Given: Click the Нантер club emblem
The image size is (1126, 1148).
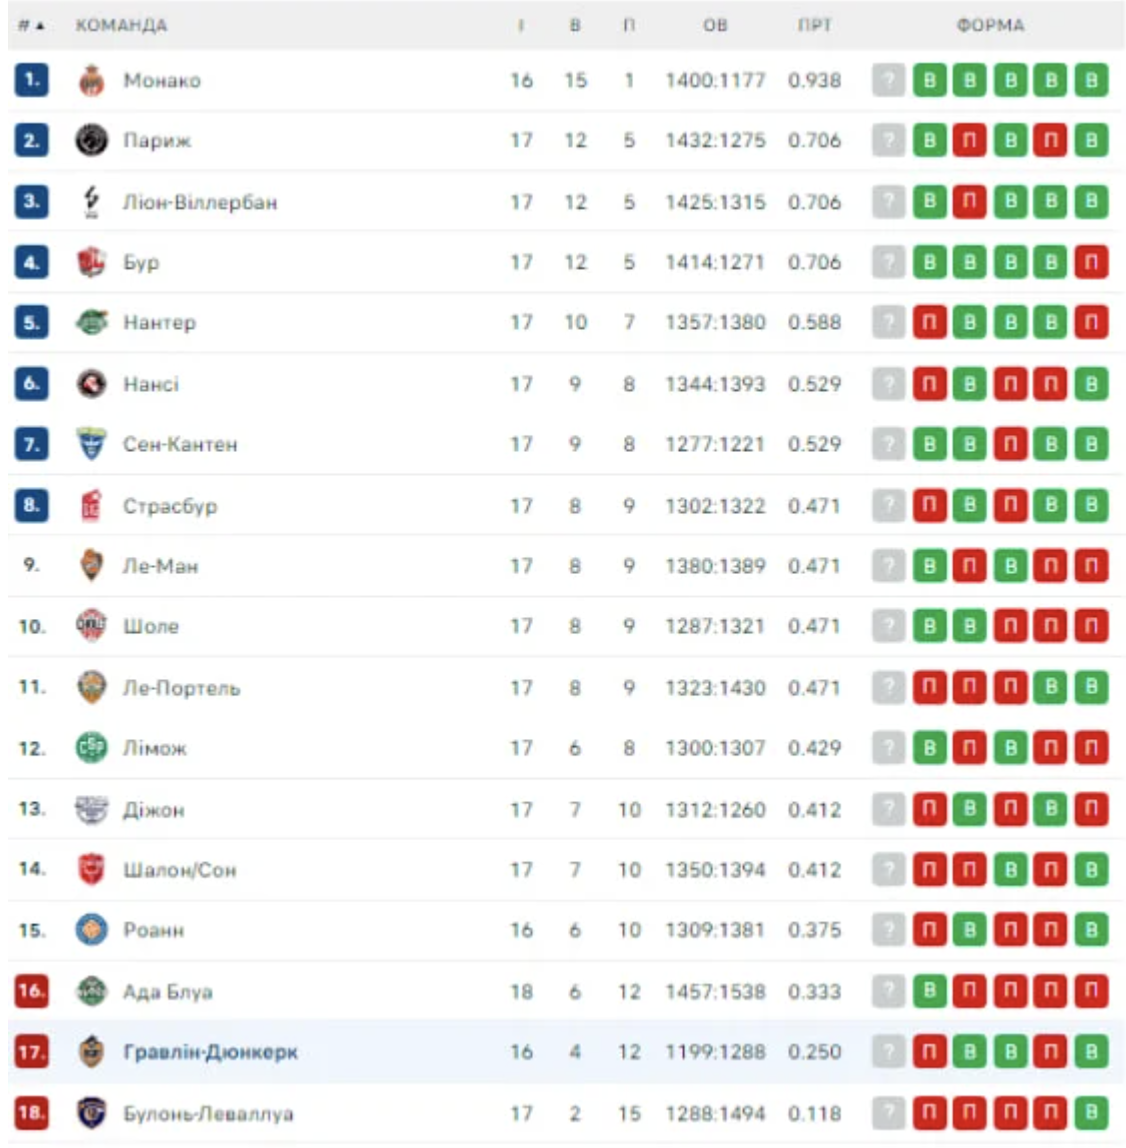Looking at the screenshot, I should 91,323.
